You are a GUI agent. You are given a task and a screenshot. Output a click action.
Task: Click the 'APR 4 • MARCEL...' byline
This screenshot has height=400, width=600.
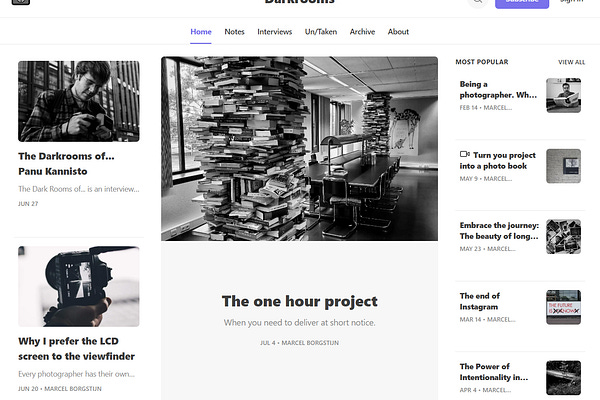(x=485, y=390)
